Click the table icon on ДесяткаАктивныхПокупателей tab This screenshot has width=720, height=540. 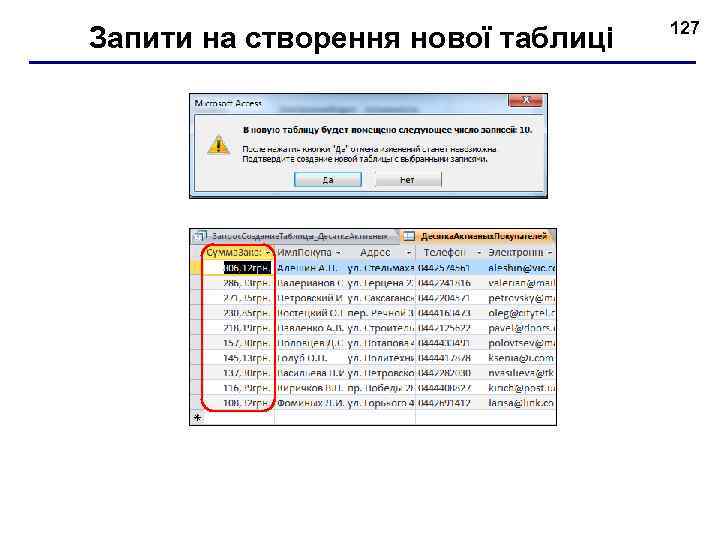pyautogui.click(x=408, y=236)
